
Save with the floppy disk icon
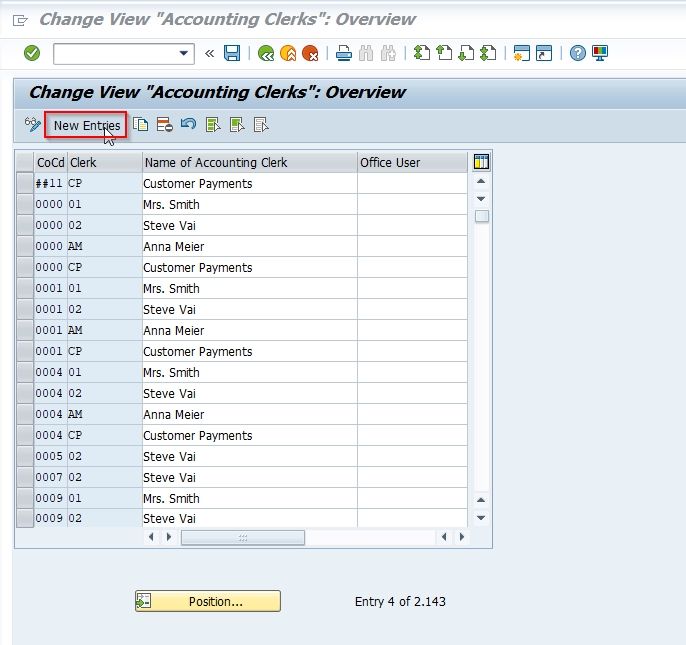click(x=232, y=53)
